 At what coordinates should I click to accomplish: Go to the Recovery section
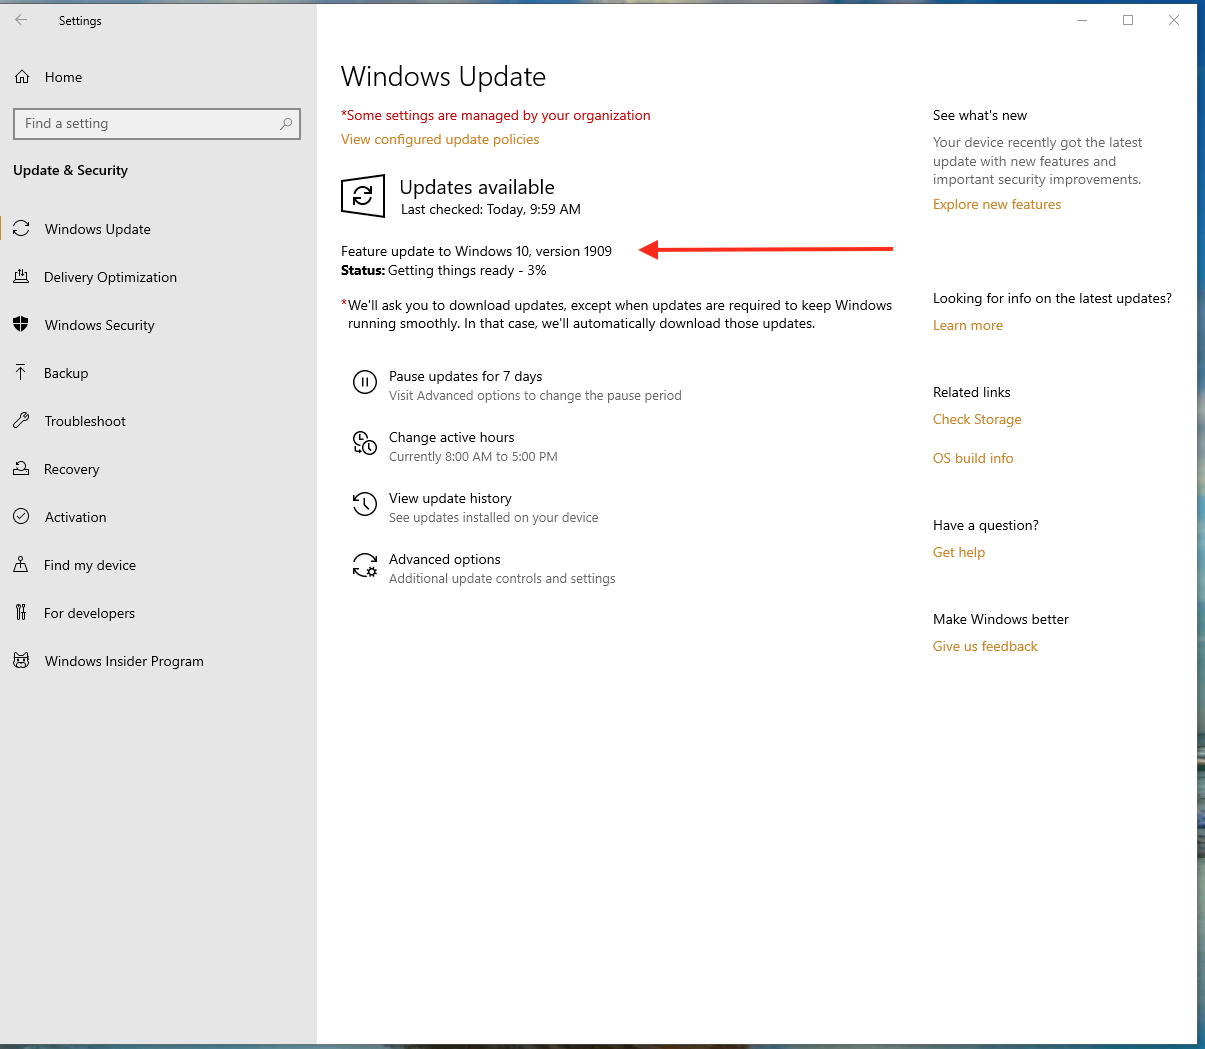point(71,469)
